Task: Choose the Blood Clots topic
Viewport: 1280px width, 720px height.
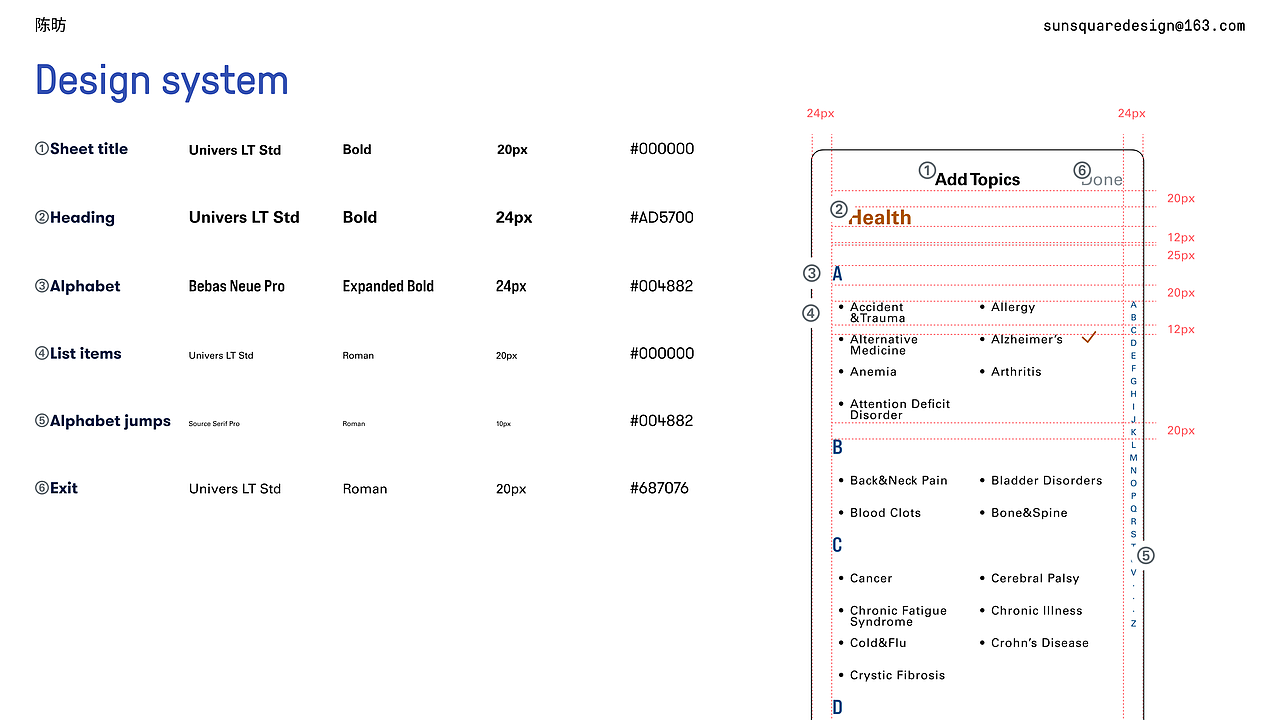Action: pyautogui.click(x=885, y=512)
